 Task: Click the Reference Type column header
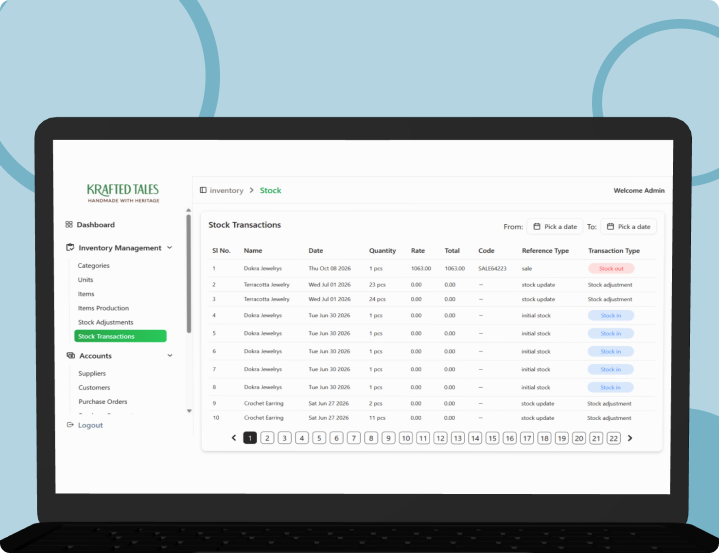click(x=545, y=250)
